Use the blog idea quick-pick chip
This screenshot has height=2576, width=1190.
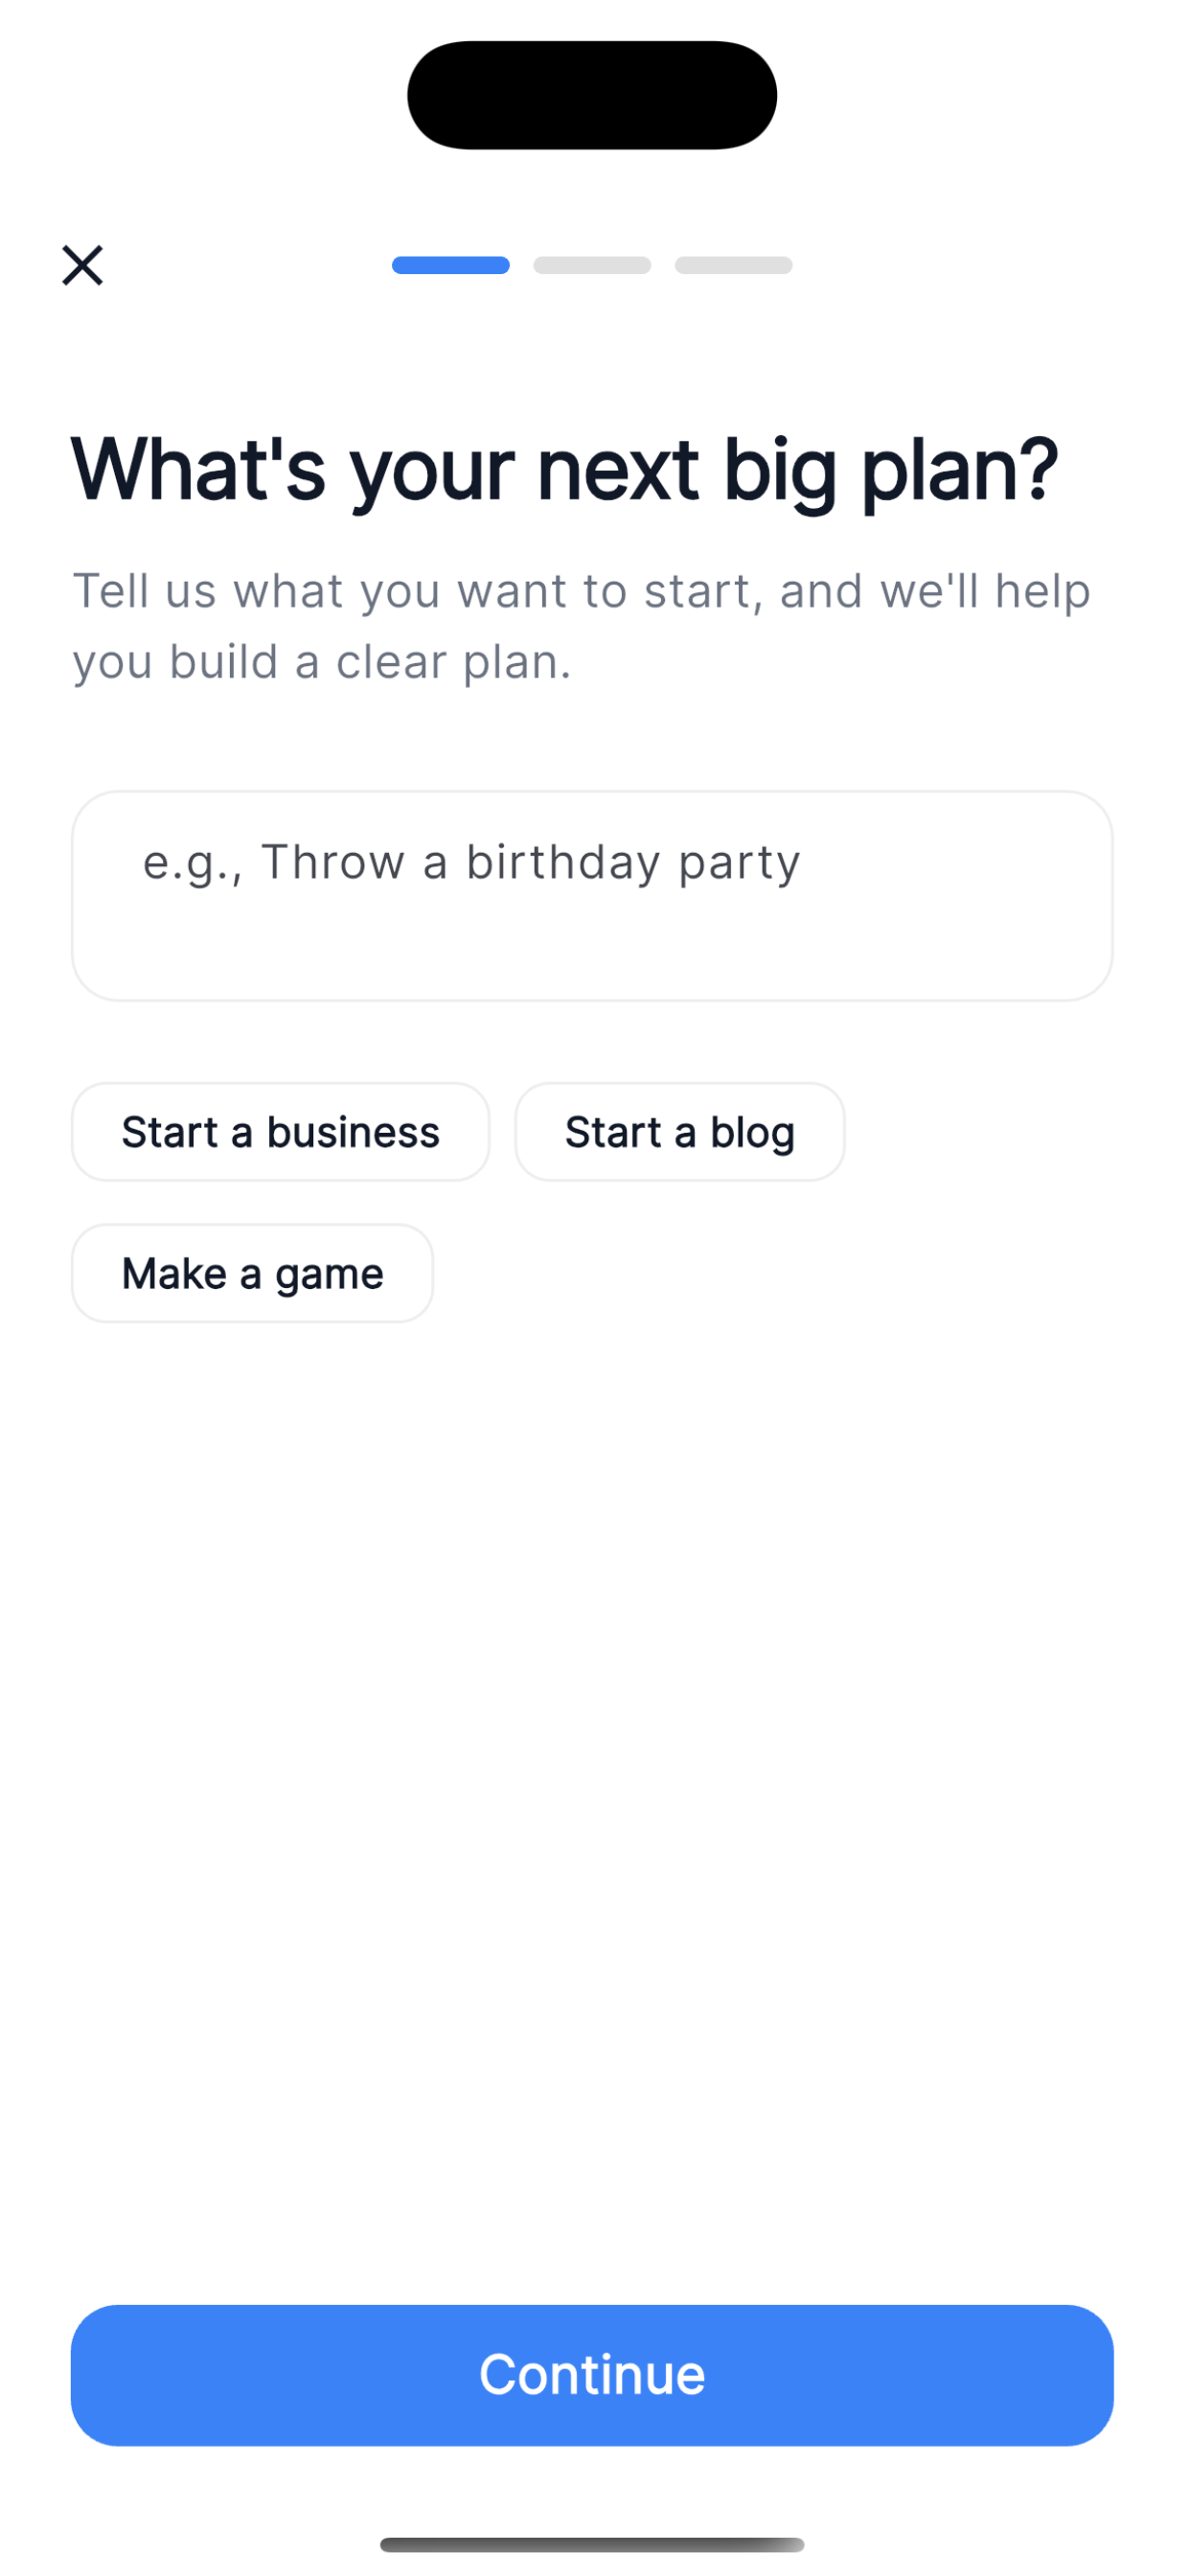click(x=679, y=1132)
